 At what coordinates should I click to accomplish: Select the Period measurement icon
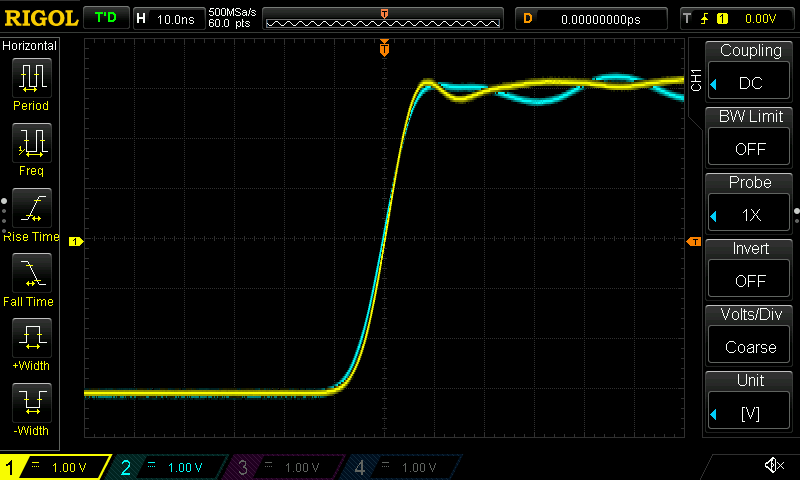click(32, 78)
